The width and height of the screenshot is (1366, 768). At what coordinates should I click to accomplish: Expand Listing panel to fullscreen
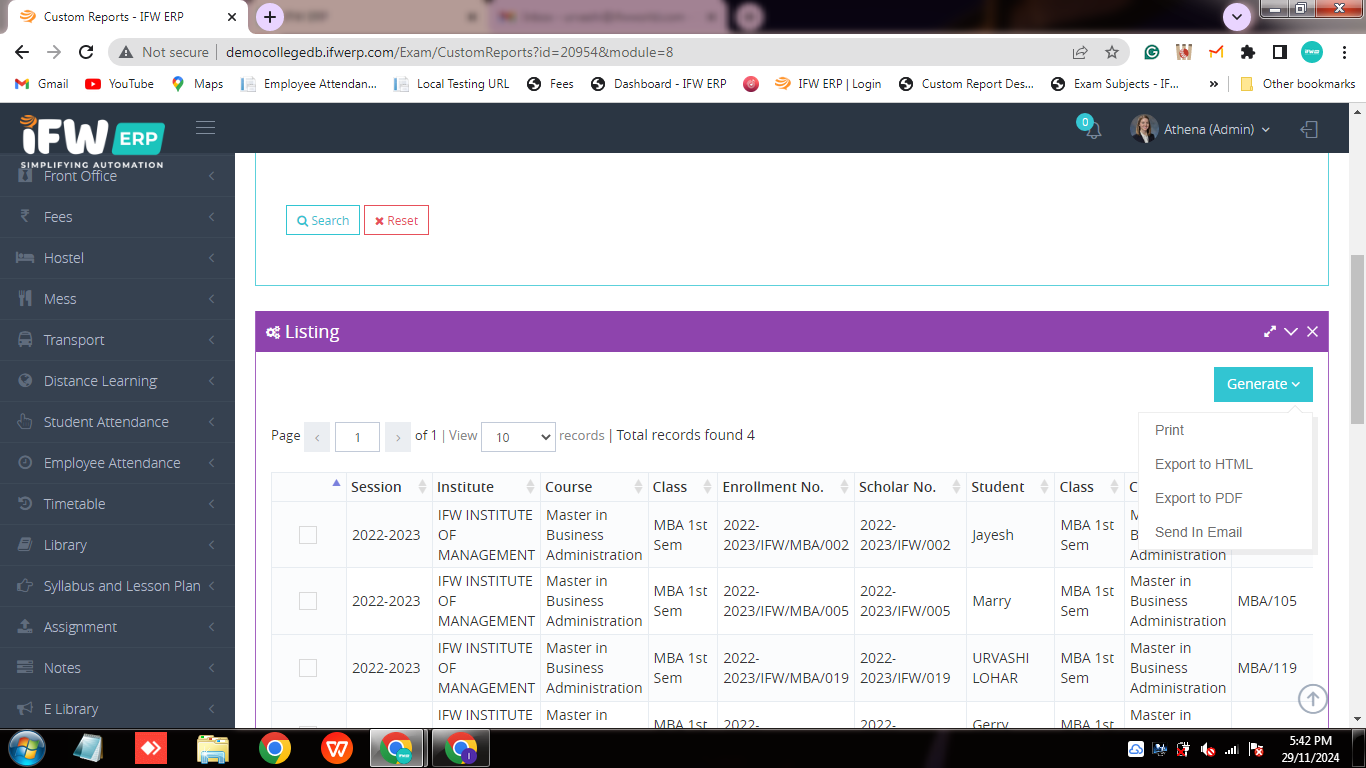pos(1269,332)
